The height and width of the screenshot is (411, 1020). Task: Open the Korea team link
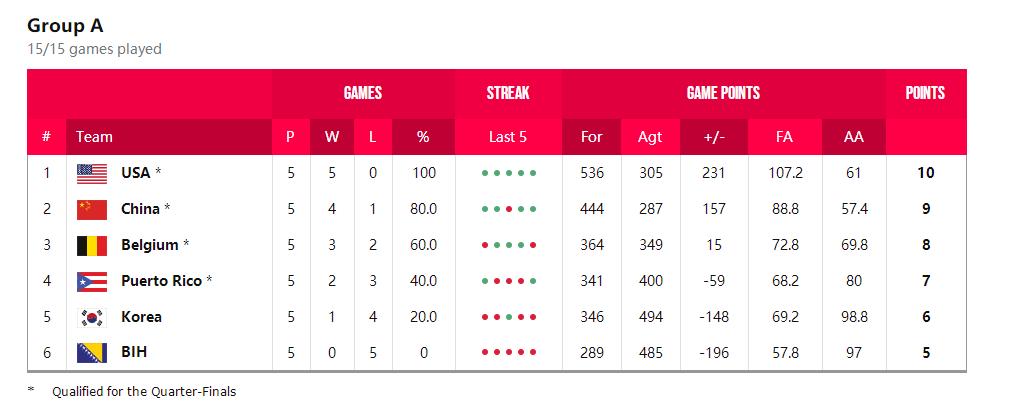tap(141, 317)
